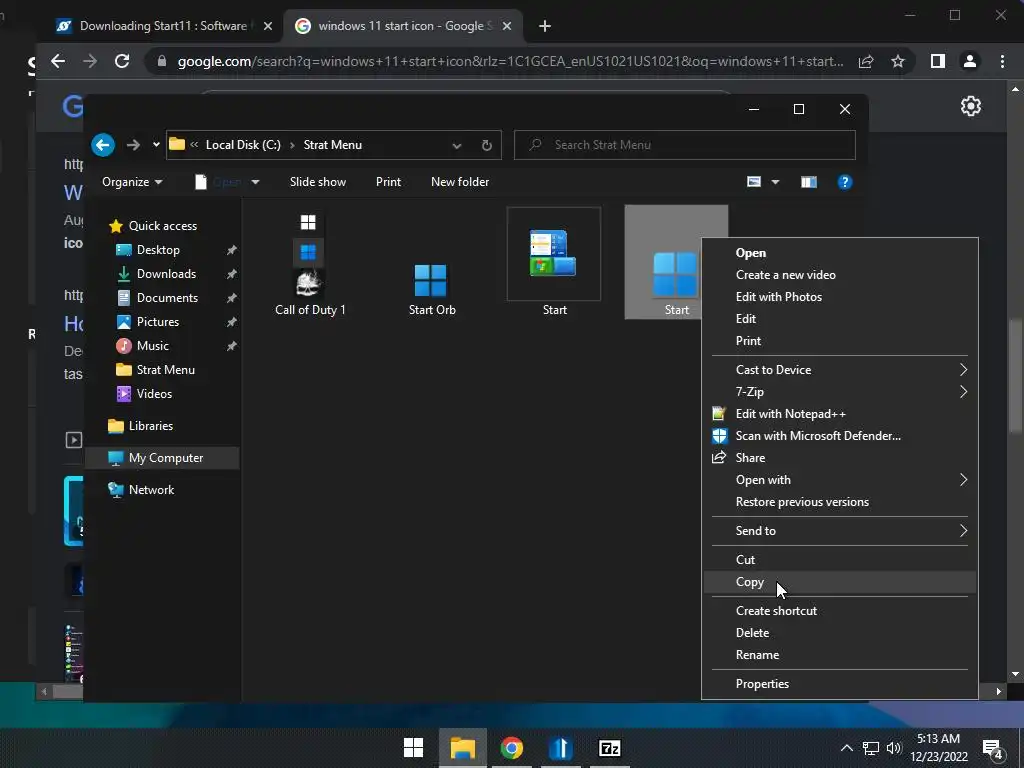The image size is (1024, 768).
Task: Open the Organize menu
Action: 132,182
